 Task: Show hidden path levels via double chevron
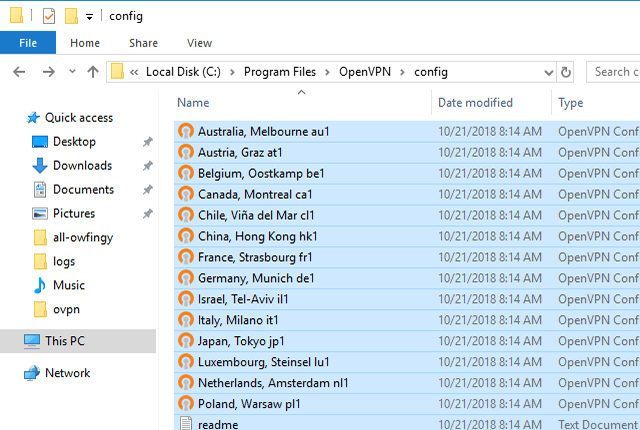pyautogui.click(x=134, y=72)
